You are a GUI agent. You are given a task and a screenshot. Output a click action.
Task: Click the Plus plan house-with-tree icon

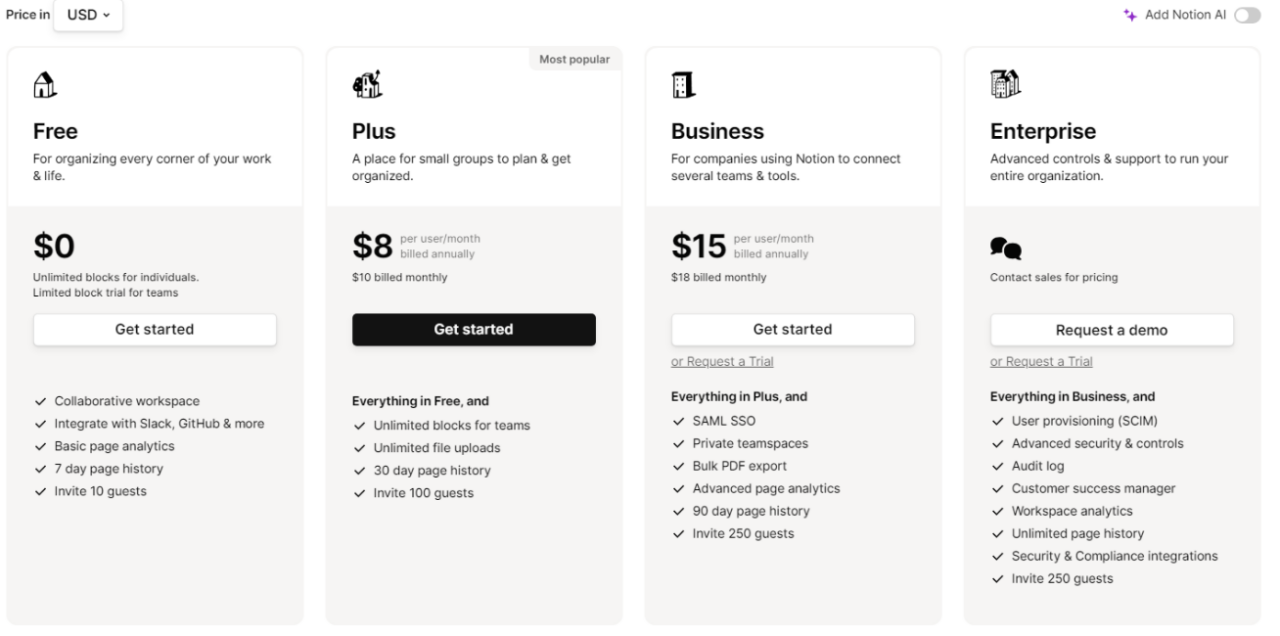[x=364, y=86]
